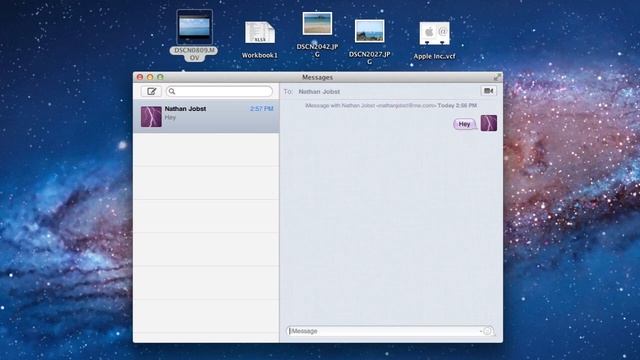
Task: Click the sender avatar beside Hey
Action: pyautogui.click(x=489, y=123)
